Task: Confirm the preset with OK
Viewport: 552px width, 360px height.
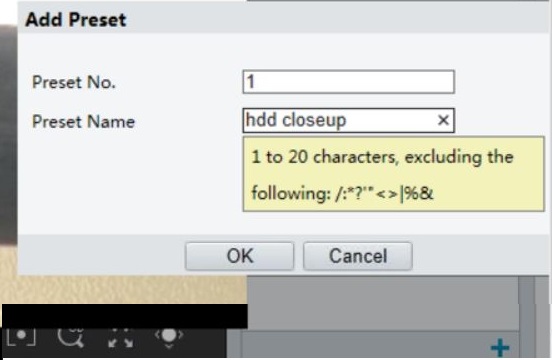Action: (x=239, y=256)
